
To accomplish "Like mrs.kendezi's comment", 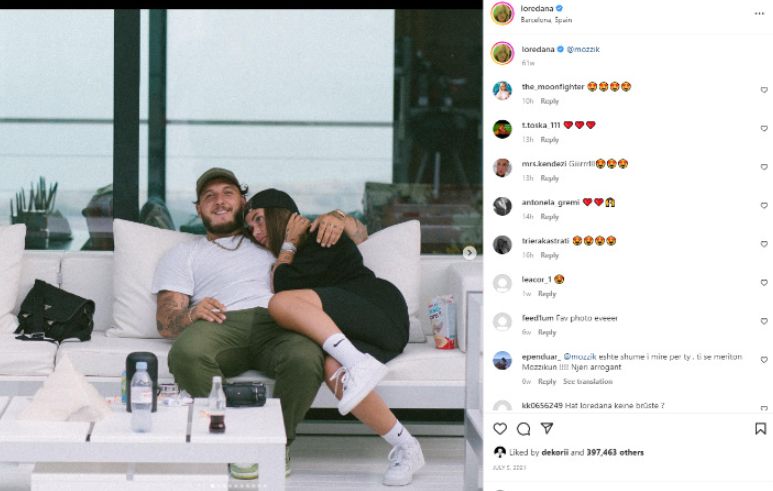I will coord(764,167).
